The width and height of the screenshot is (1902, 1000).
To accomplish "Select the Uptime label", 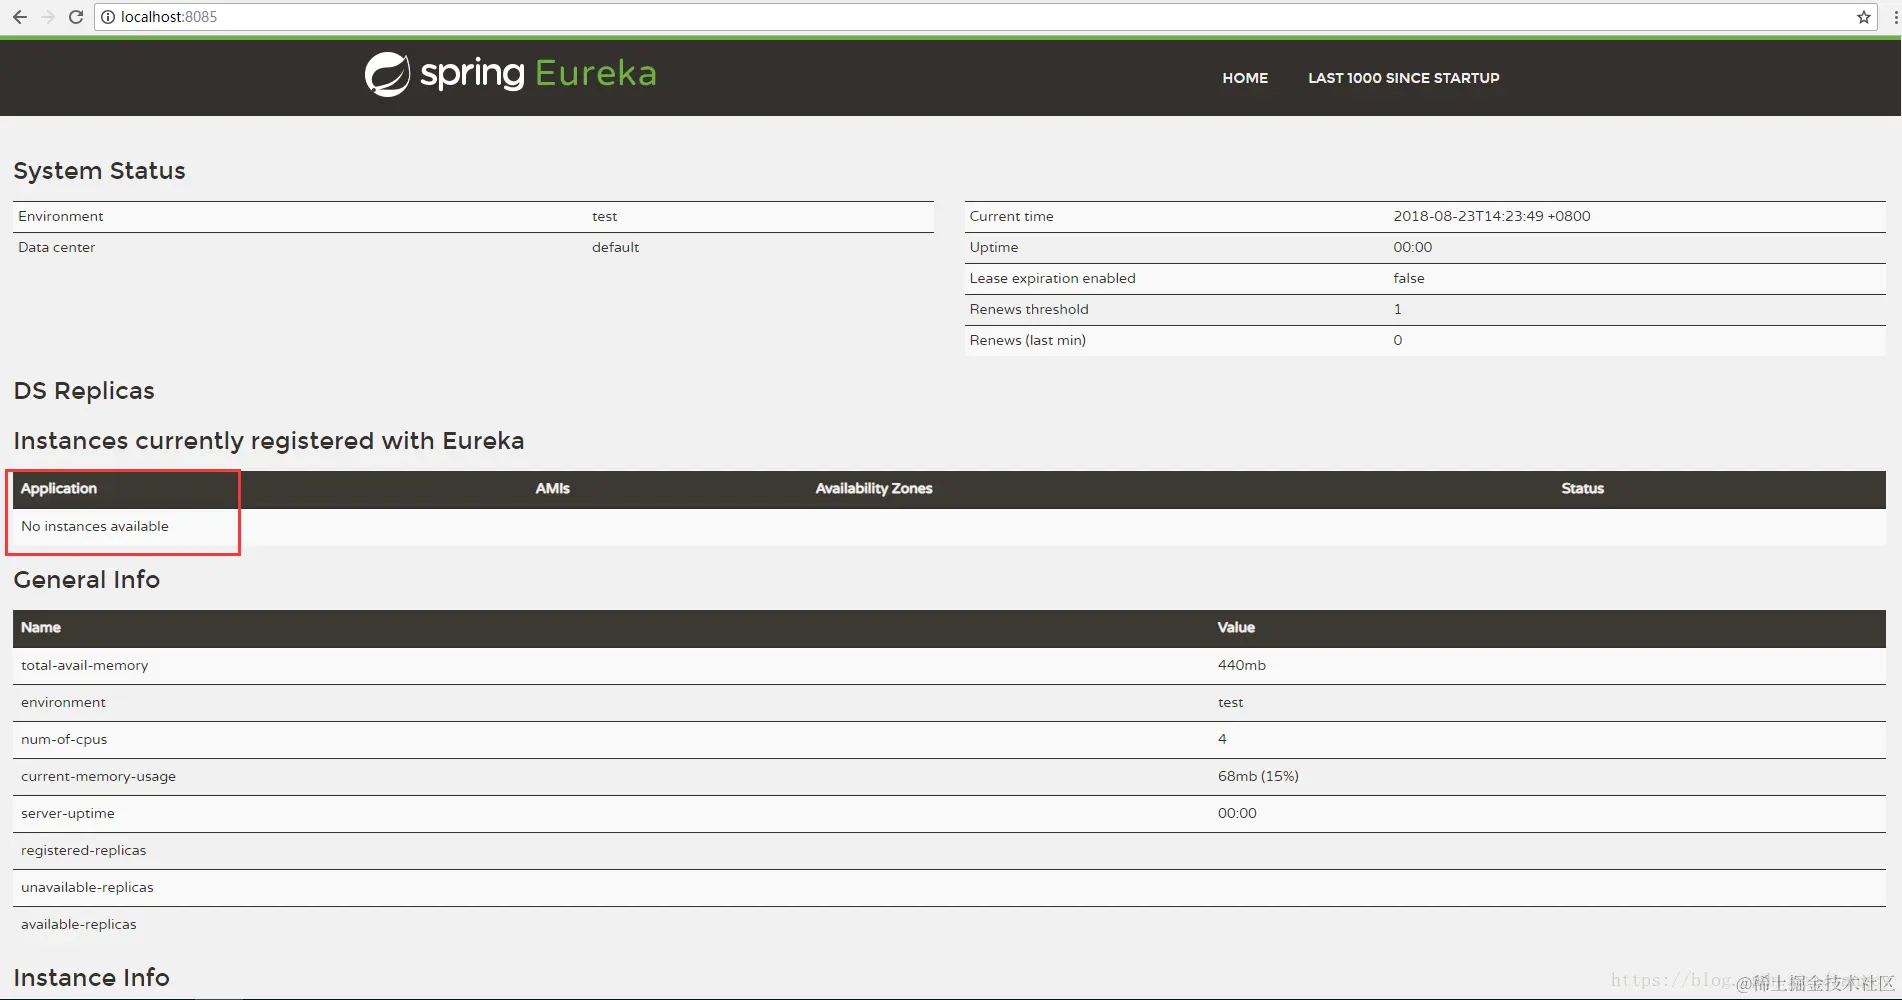I will click(993, 247).
